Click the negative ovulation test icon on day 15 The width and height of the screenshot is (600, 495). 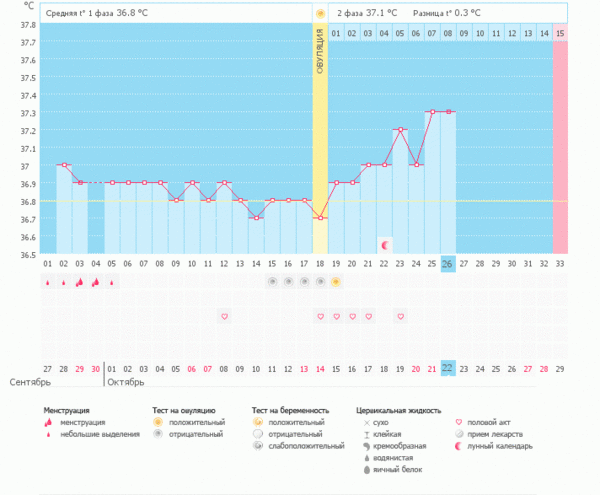(x=272, y=282)
